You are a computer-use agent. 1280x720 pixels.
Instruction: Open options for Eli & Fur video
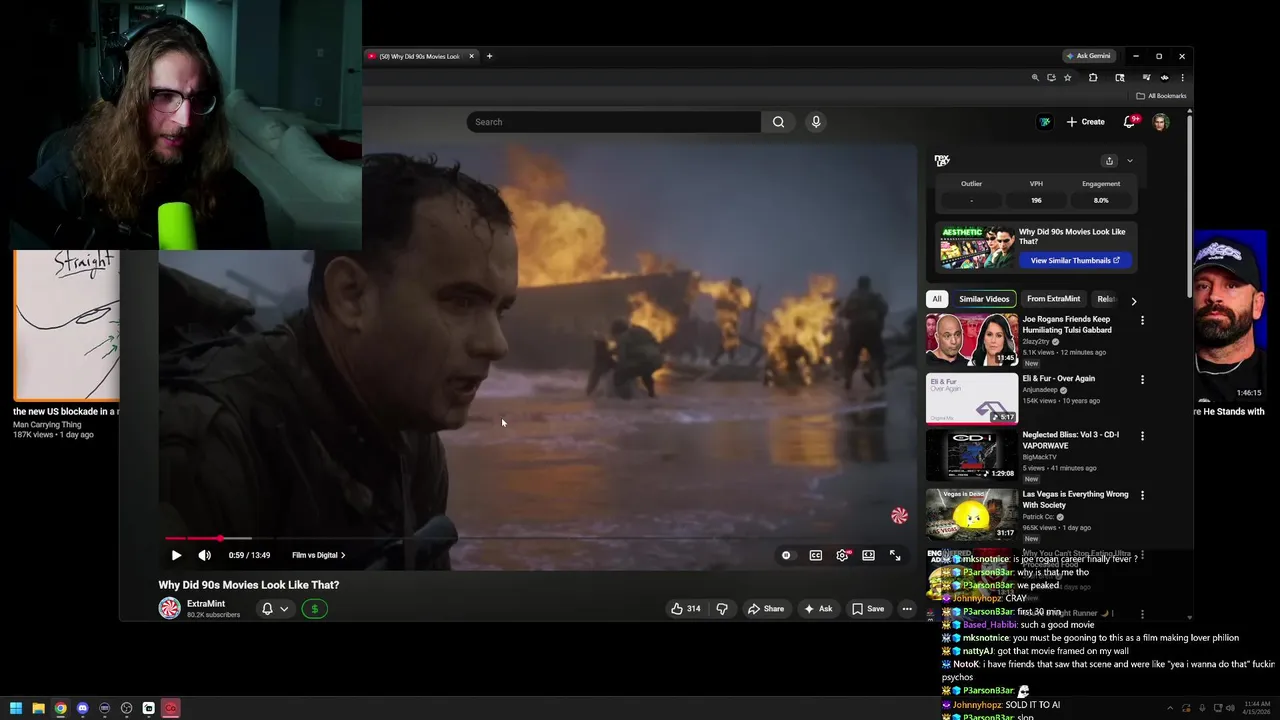coord(1142,380)
